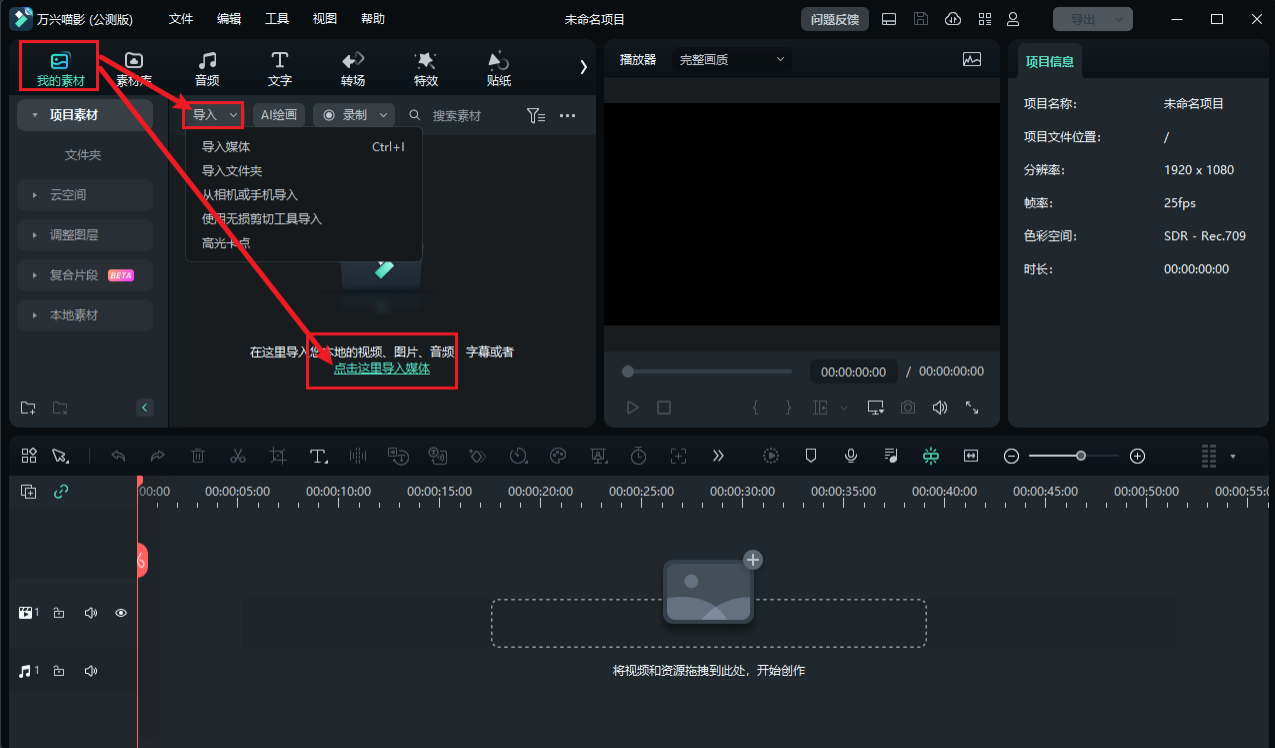Open the 录制 record dropdown

click(382, 115)
